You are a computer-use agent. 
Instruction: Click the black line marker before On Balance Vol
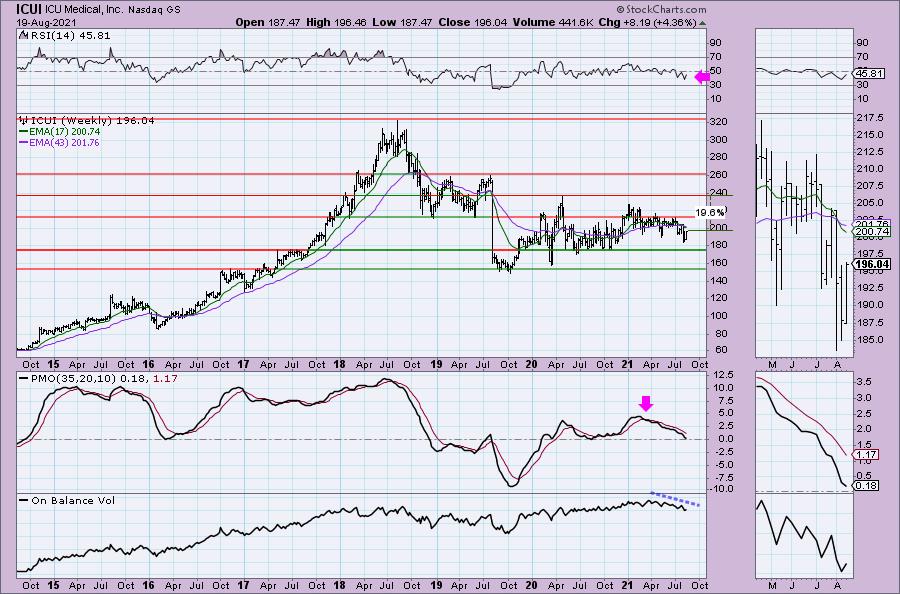(24, 500)
